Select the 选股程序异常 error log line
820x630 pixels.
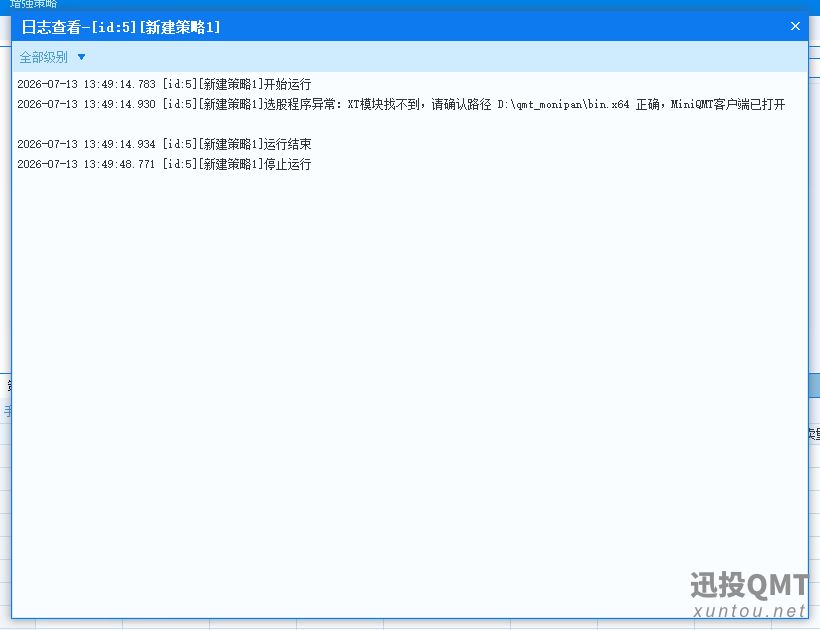pos(401,104)
